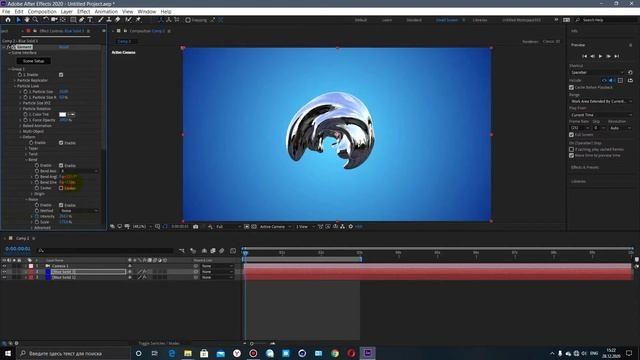Toggle Group 1 Enable checkbox
Viewport: 640px width, 360px height.
61,75
